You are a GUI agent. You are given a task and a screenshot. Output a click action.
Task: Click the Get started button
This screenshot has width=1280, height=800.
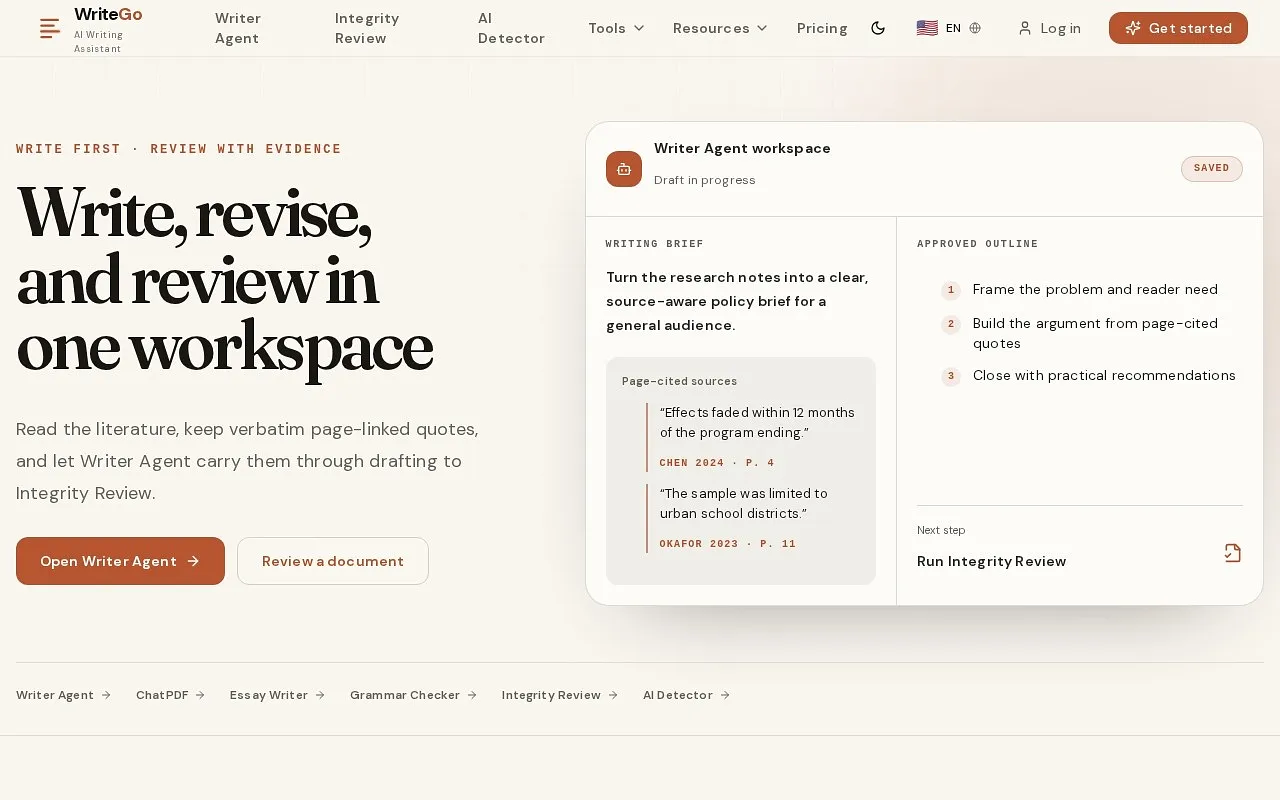[x=1178, y=28]
